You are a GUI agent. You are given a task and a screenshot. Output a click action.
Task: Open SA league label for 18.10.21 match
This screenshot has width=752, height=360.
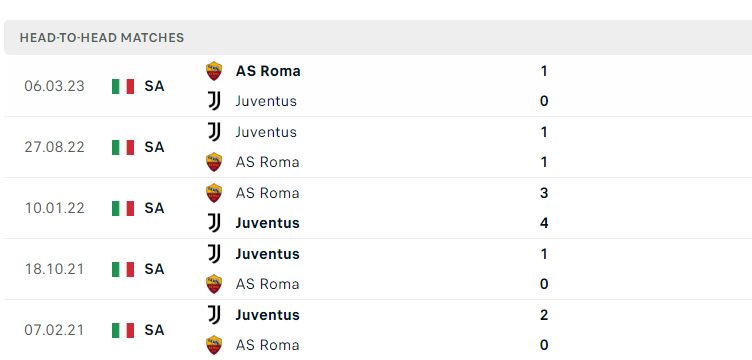pyautogui.click(x=154, y=269)
